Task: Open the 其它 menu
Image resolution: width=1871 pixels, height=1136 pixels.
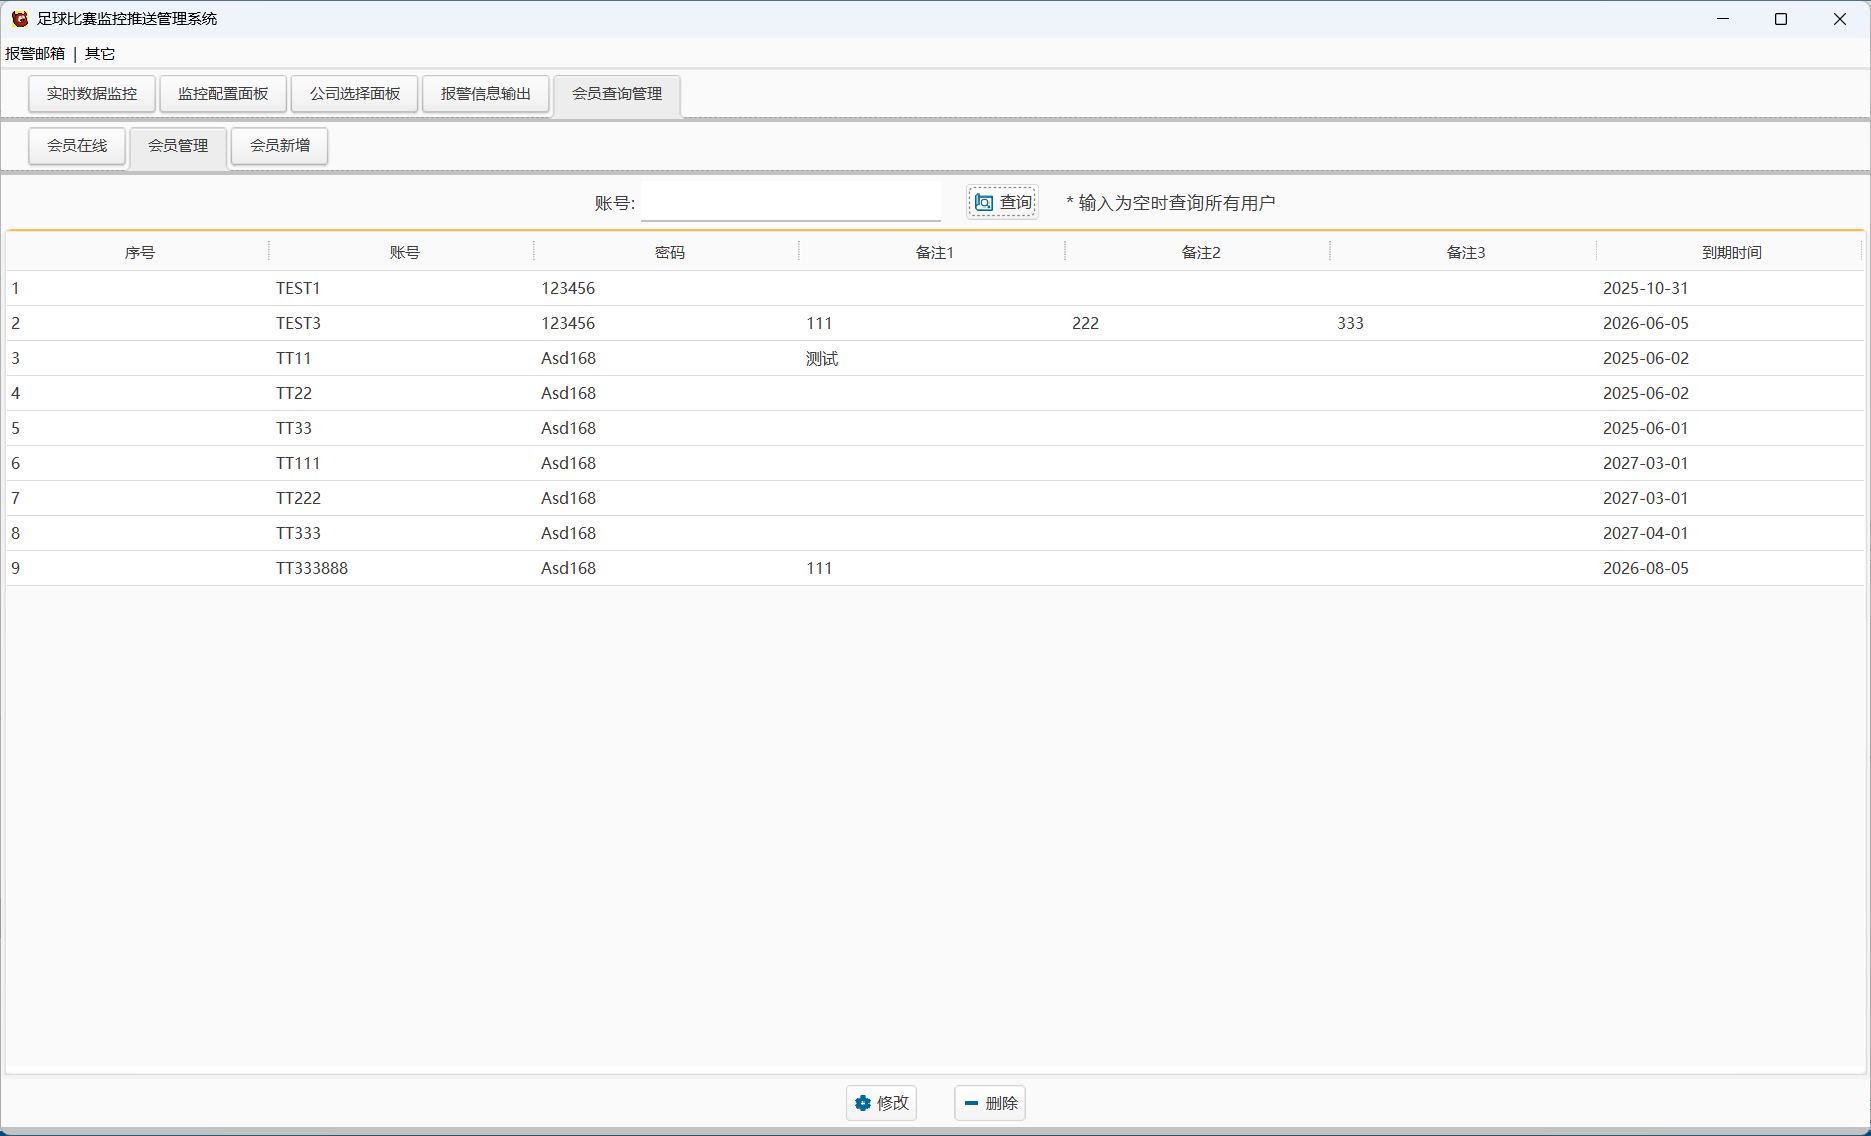Action: point(100,54)
